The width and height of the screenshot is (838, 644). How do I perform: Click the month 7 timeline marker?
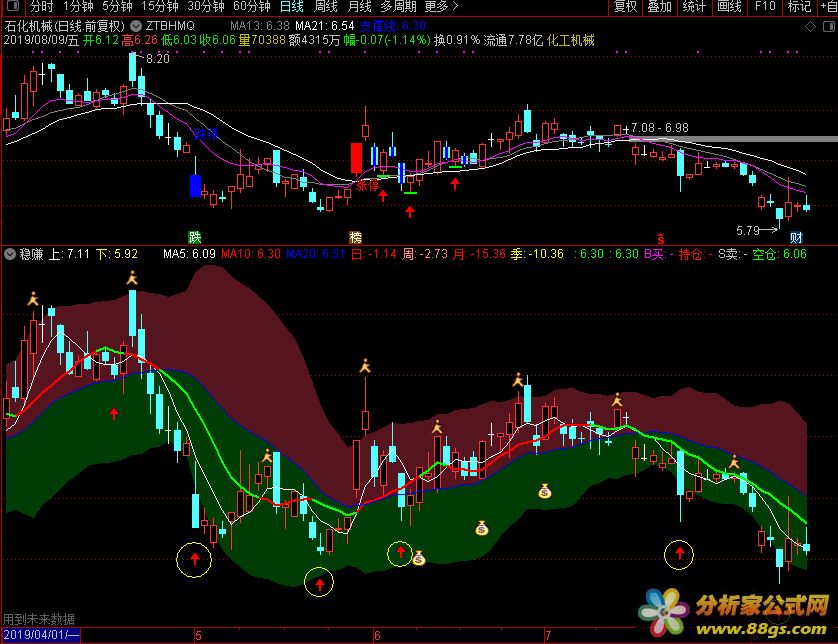coord(548,636)
